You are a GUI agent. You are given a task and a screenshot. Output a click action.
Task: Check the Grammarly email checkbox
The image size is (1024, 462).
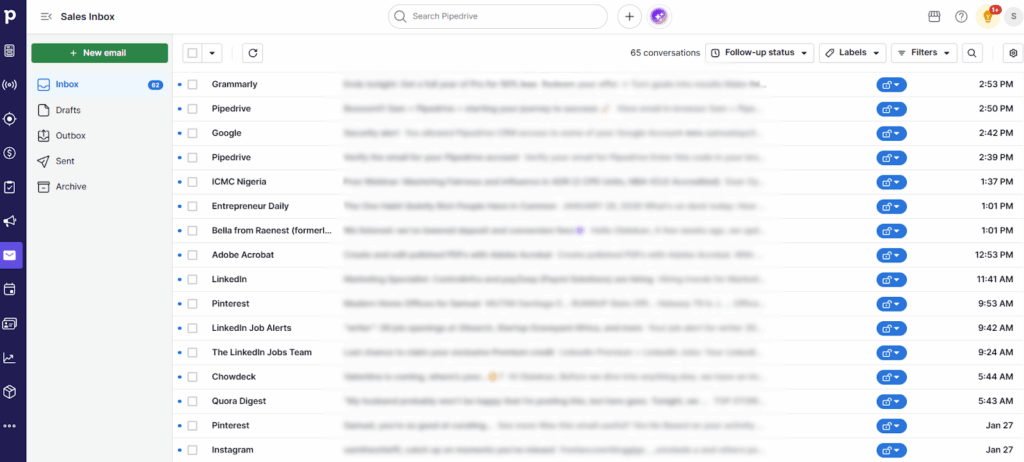[x=193, y=84]
